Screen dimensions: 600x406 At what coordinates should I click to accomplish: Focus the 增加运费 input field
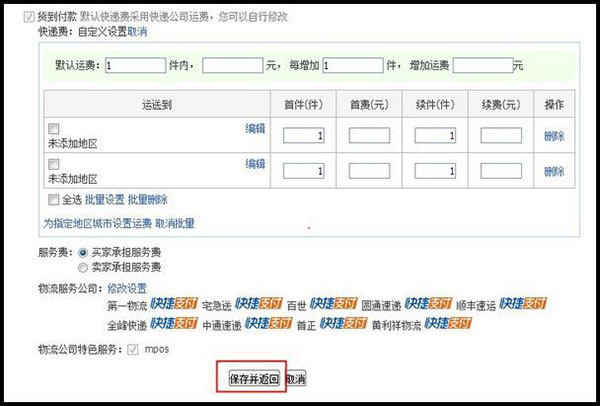[483, 65]
